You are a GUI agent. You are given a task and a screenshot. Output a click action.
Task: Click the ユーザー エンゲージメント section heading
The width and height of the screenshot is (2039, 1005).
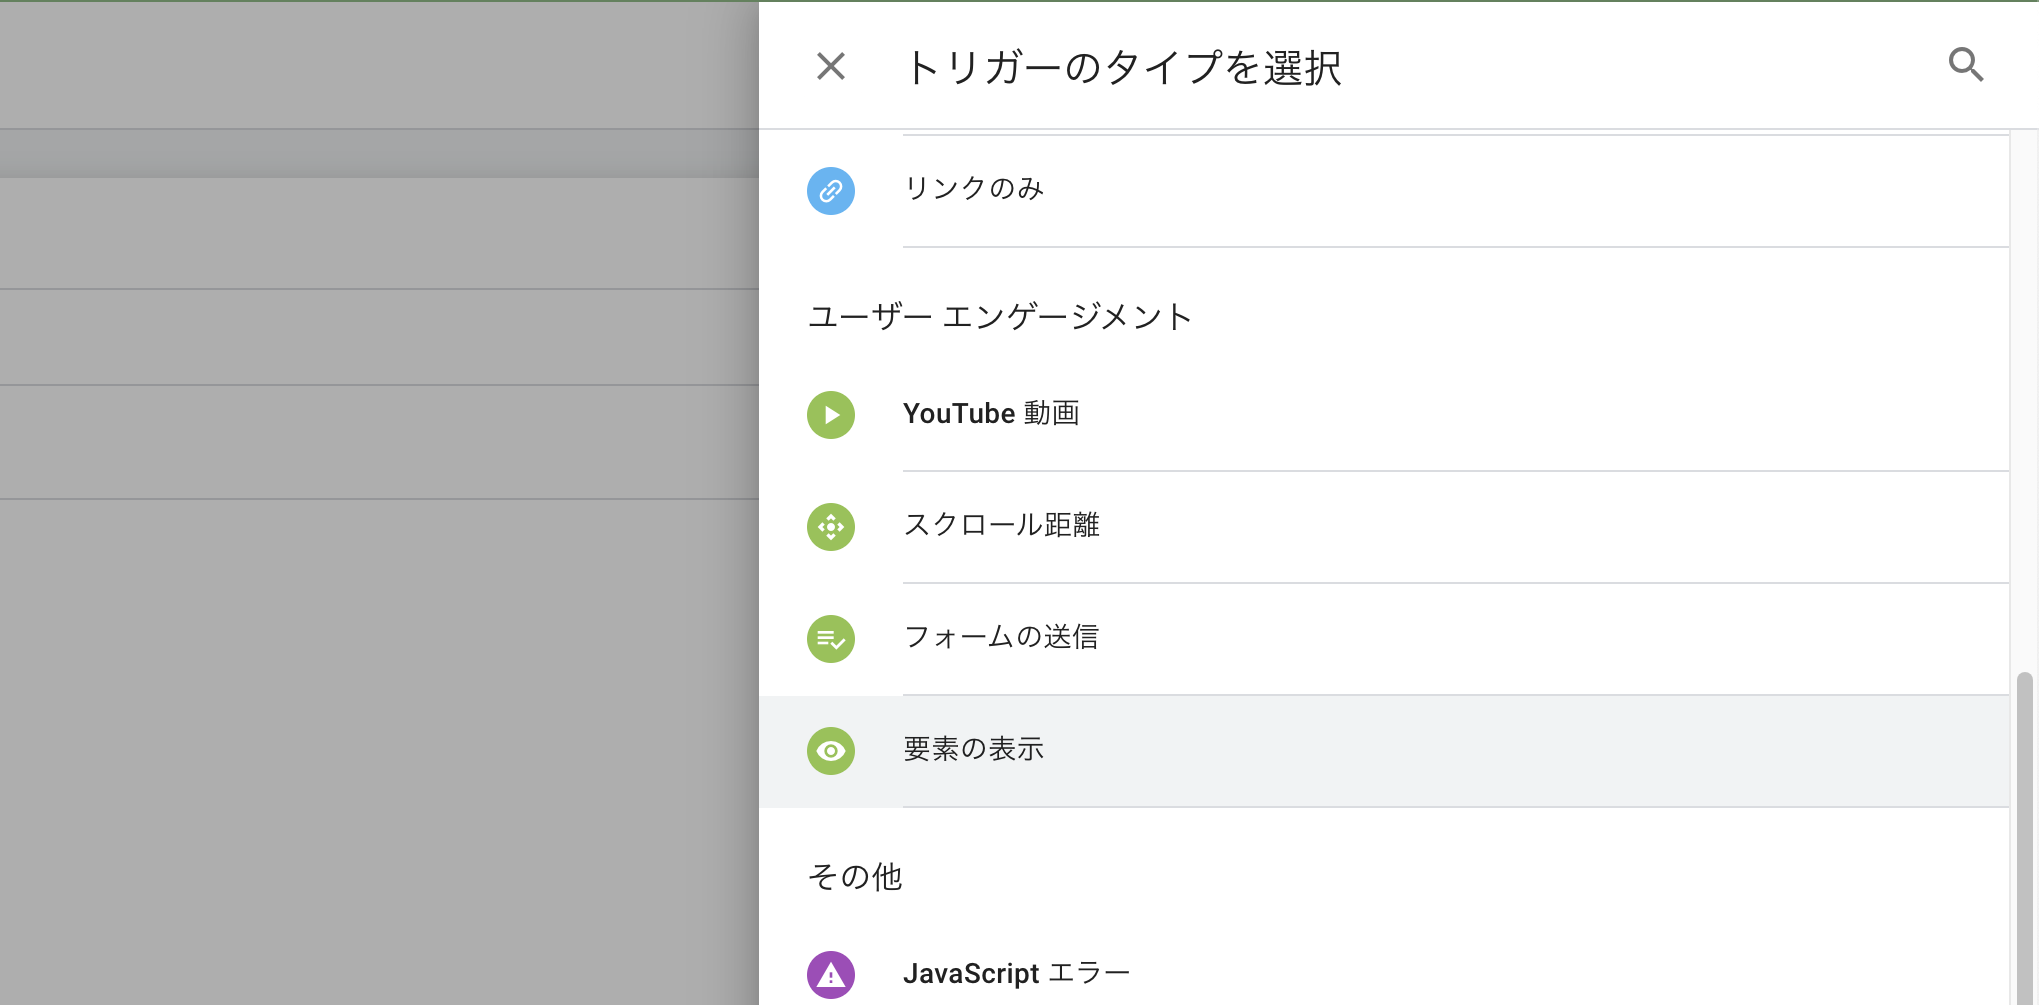tap(999, 317)
